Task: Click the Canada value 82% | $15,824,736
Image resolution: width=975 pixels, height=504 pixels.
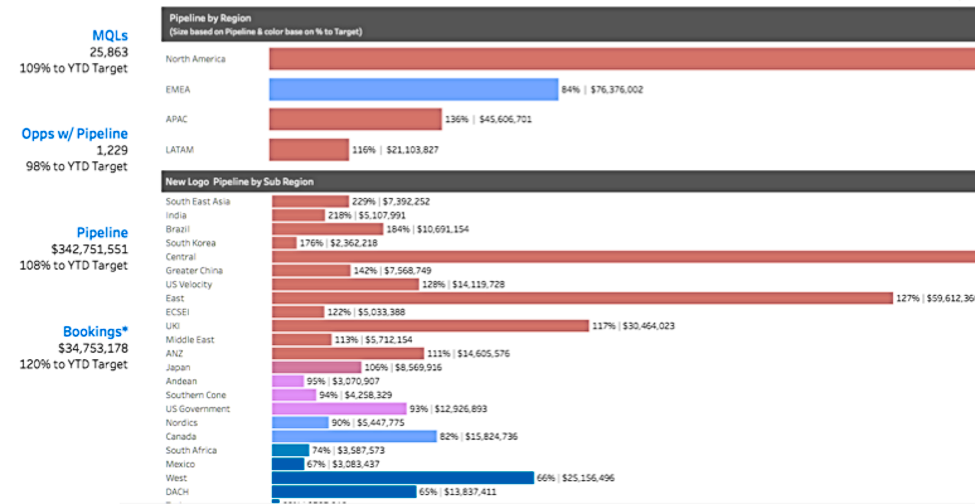Action: coord(479,436)
